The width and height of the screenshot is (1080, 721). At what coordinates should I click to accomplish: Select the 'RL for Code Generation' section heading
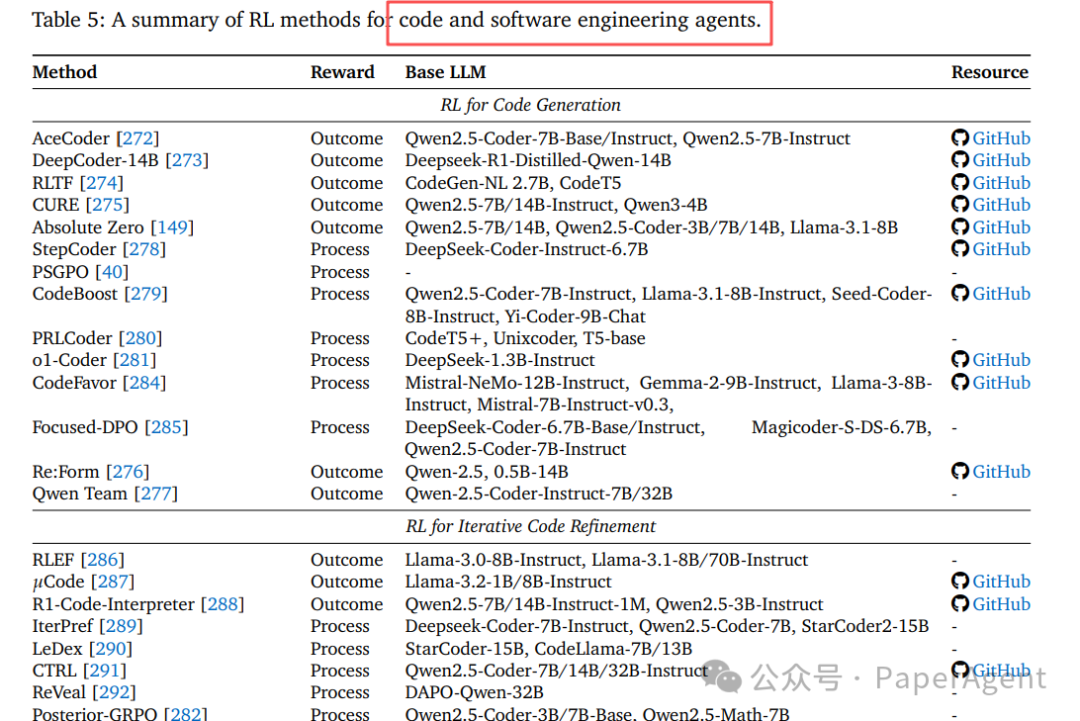(x=530, y=105)
